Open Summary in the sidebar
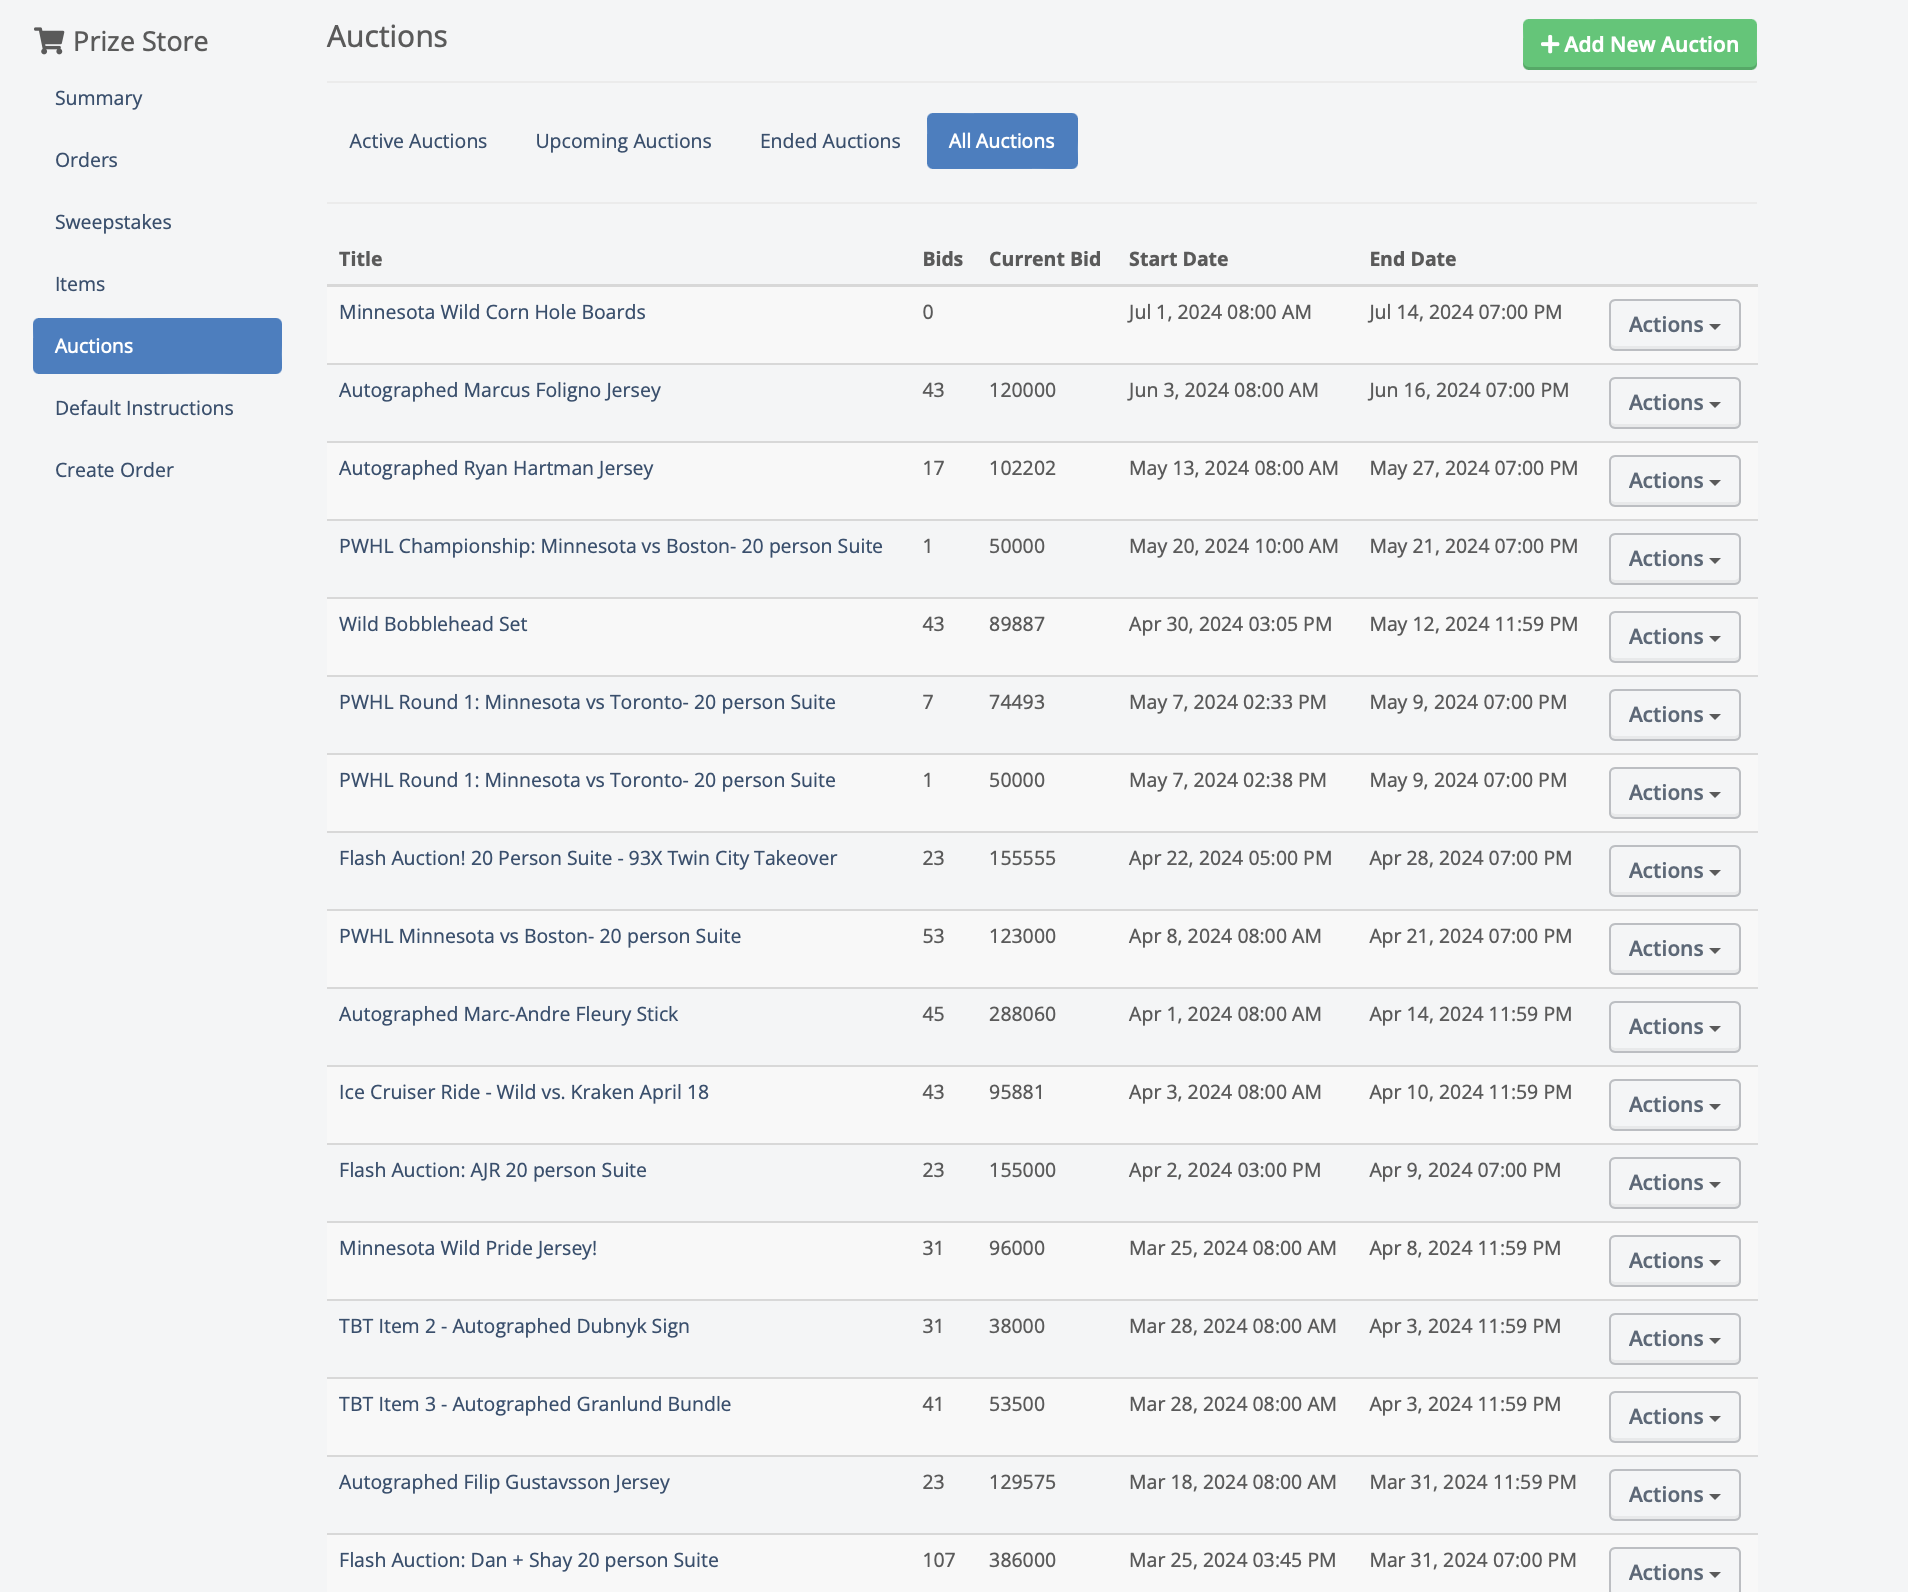The image size is (1908, 1592). [98, 98]
